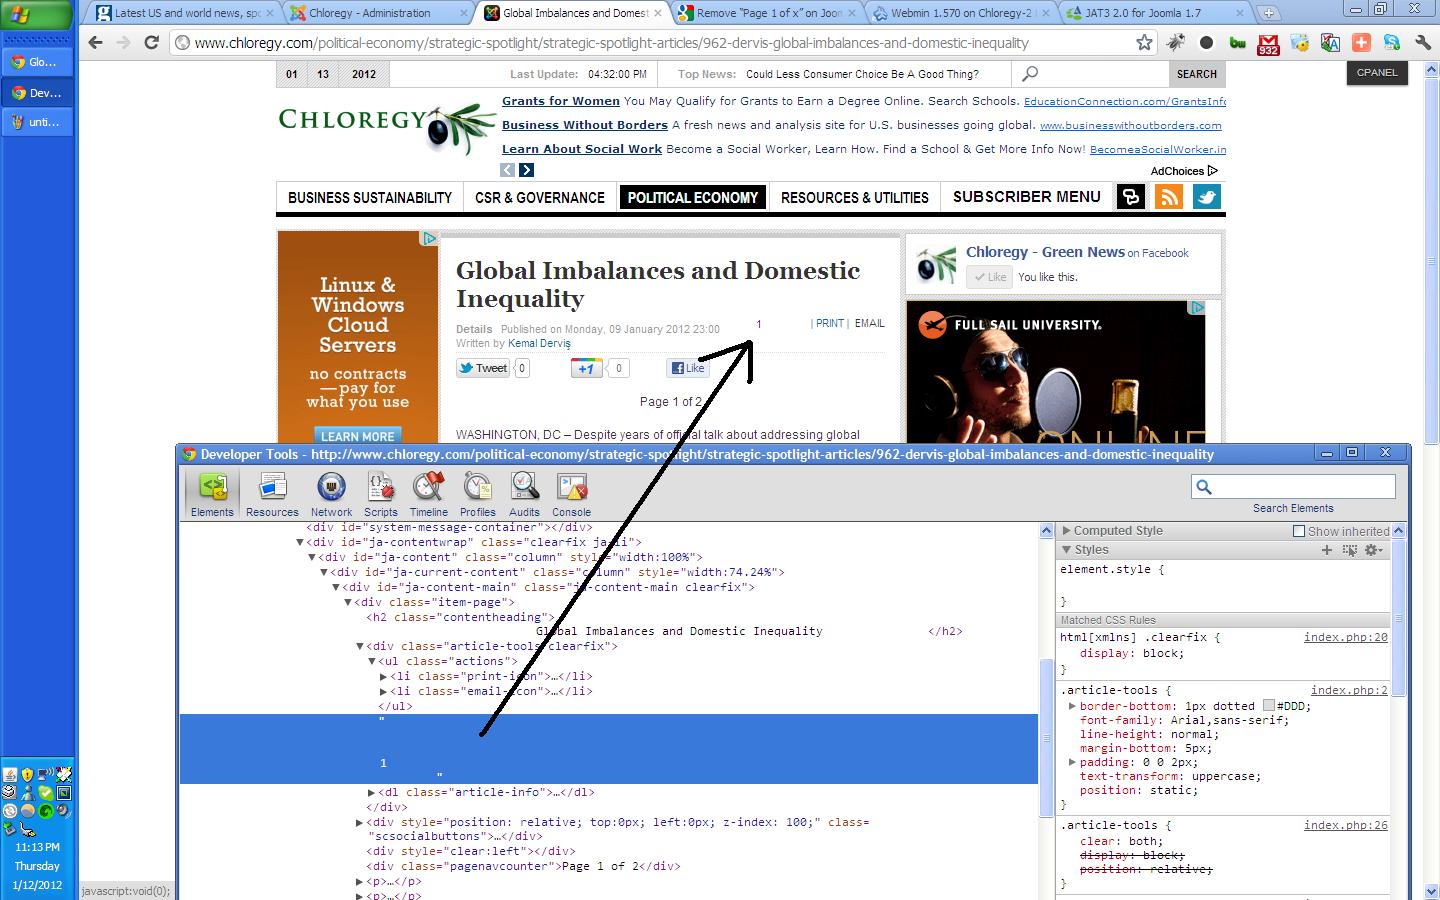Image resolution: width=1440 pixels, height=900 pixels.
Task: Click the bug extension icon in Chrome toolbar
Action: coord(1176,43)
